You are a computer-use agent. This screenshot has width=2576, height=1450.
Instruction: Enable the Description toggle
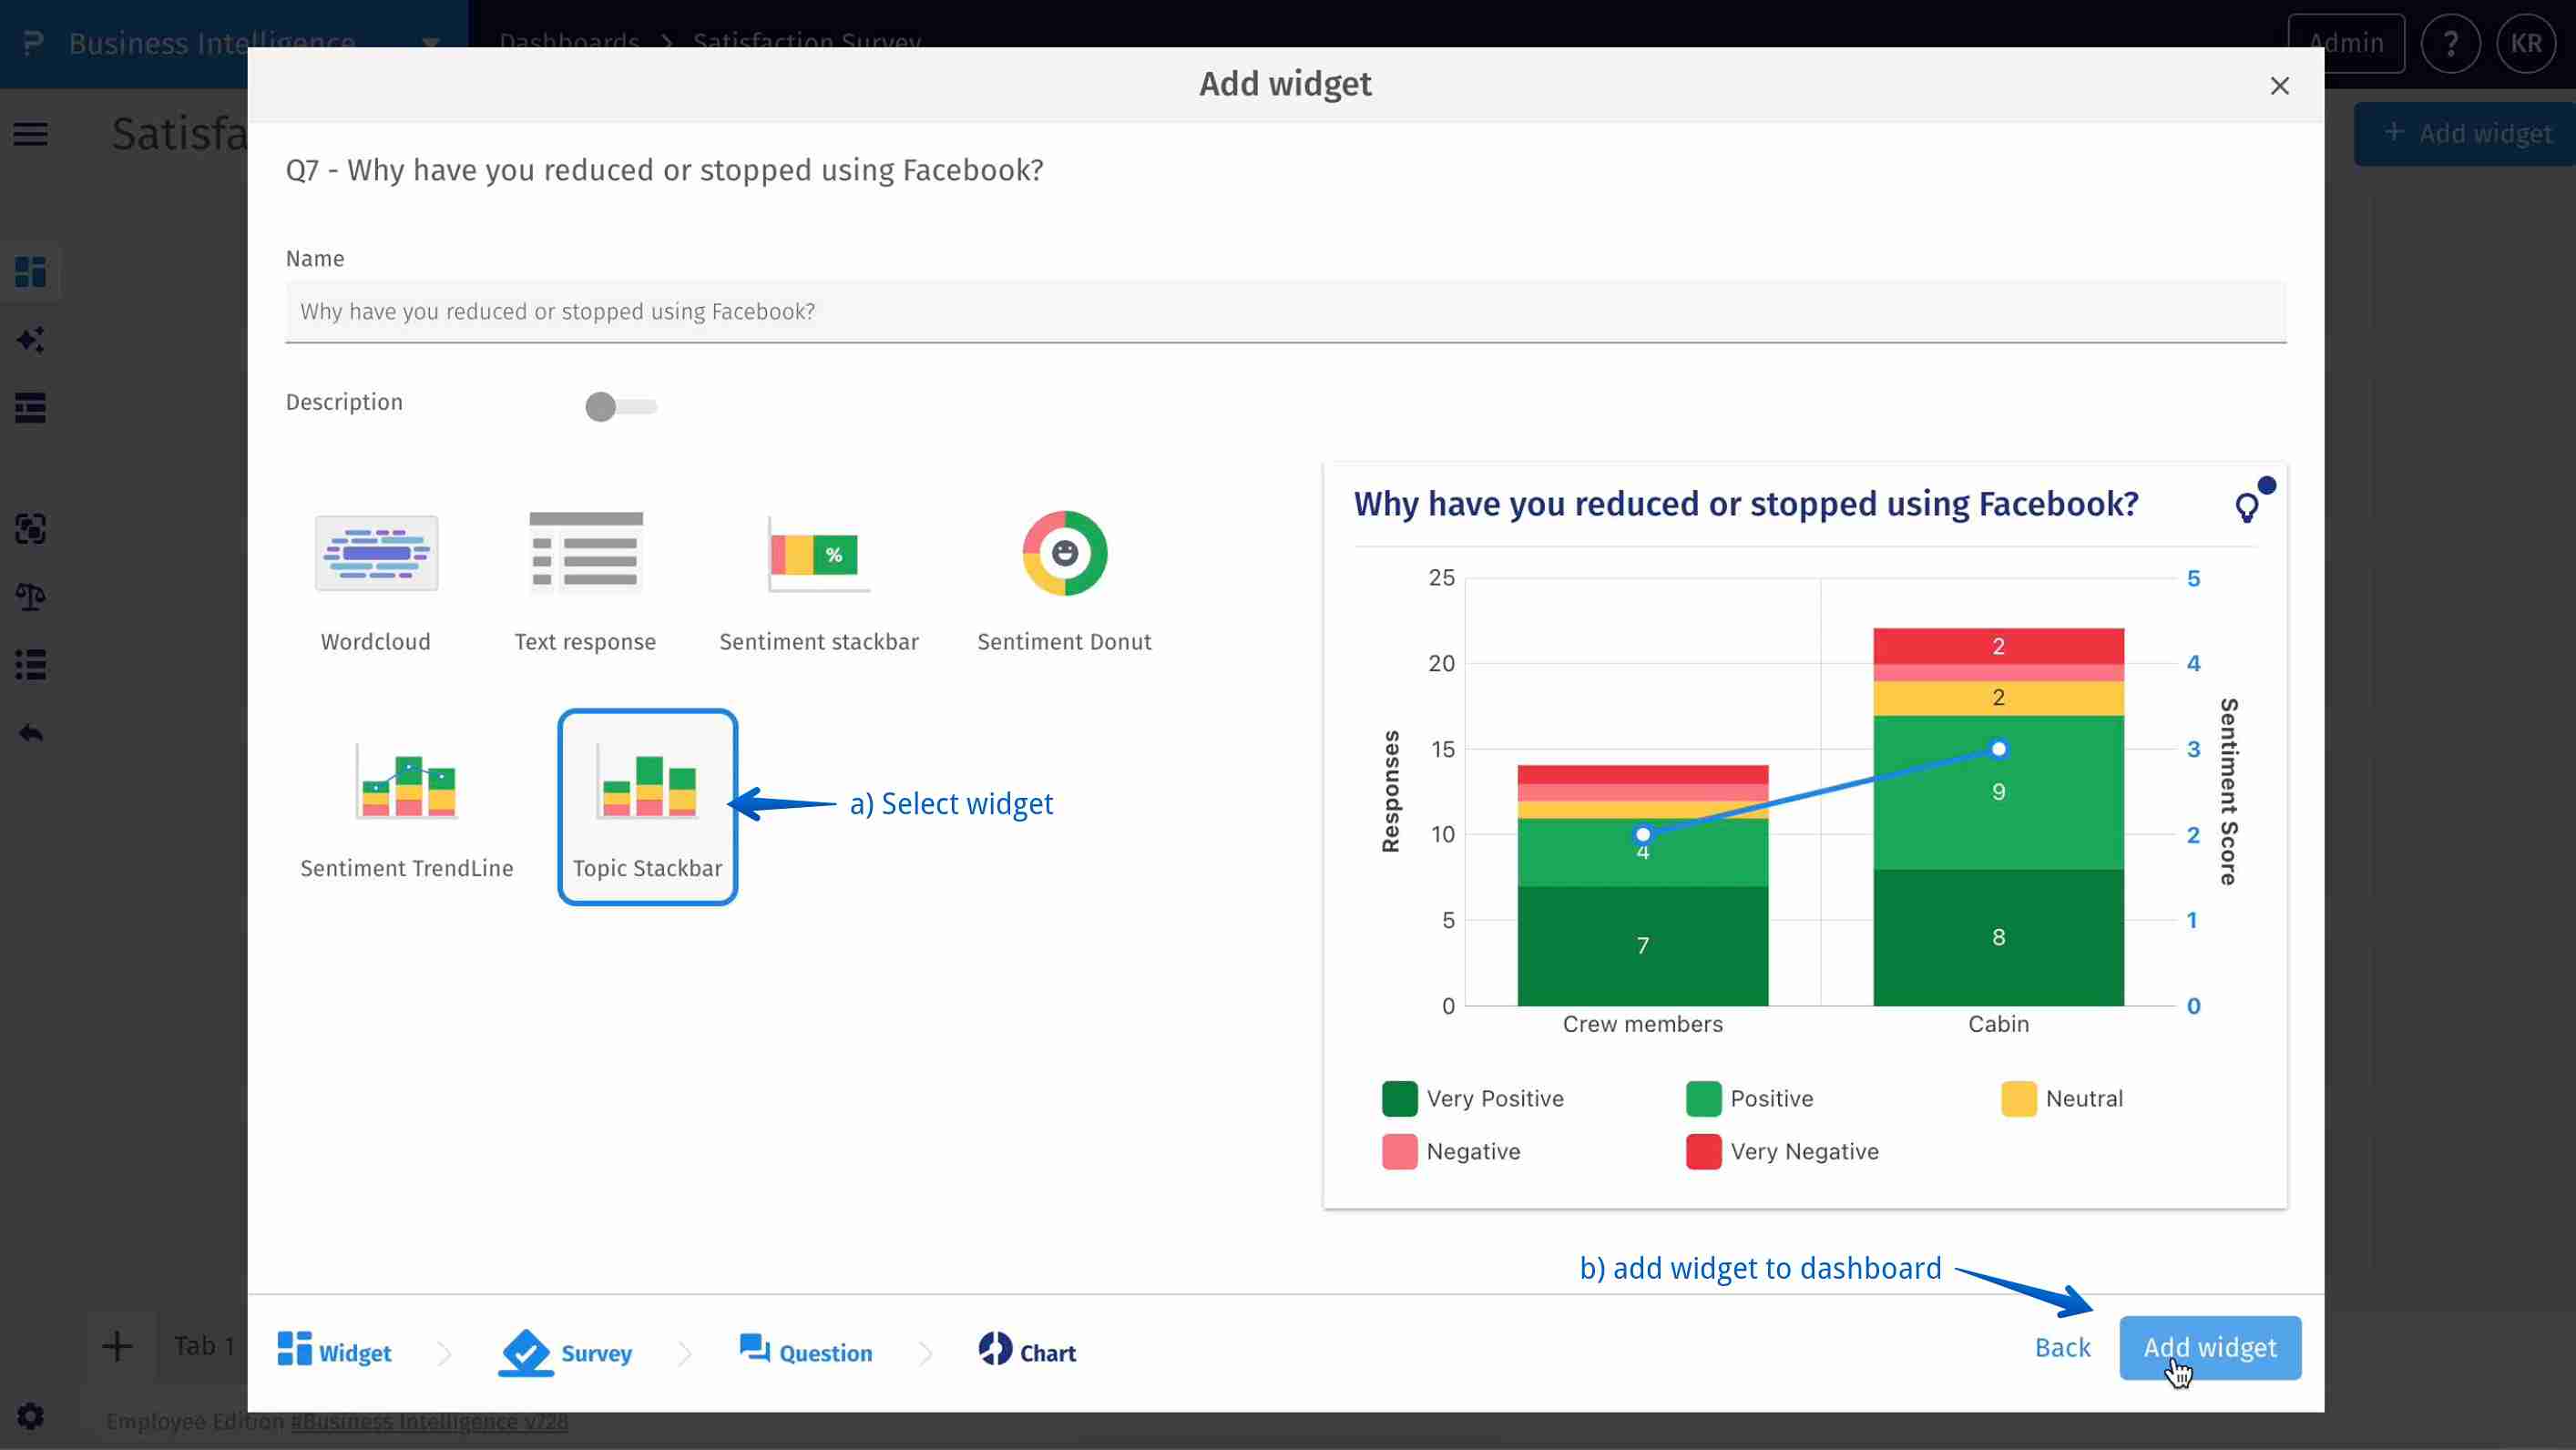point(619,407)
